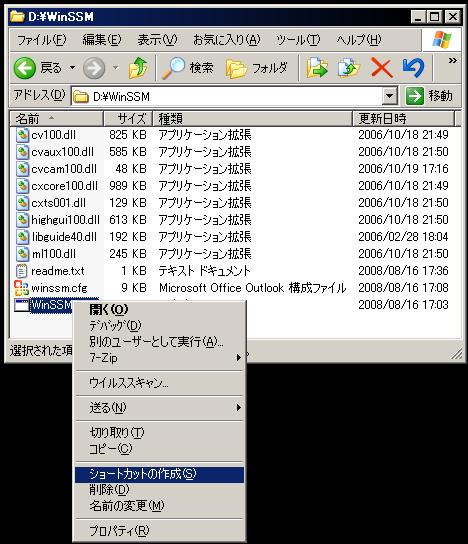Click the red X delete icon

pos(382,68)
